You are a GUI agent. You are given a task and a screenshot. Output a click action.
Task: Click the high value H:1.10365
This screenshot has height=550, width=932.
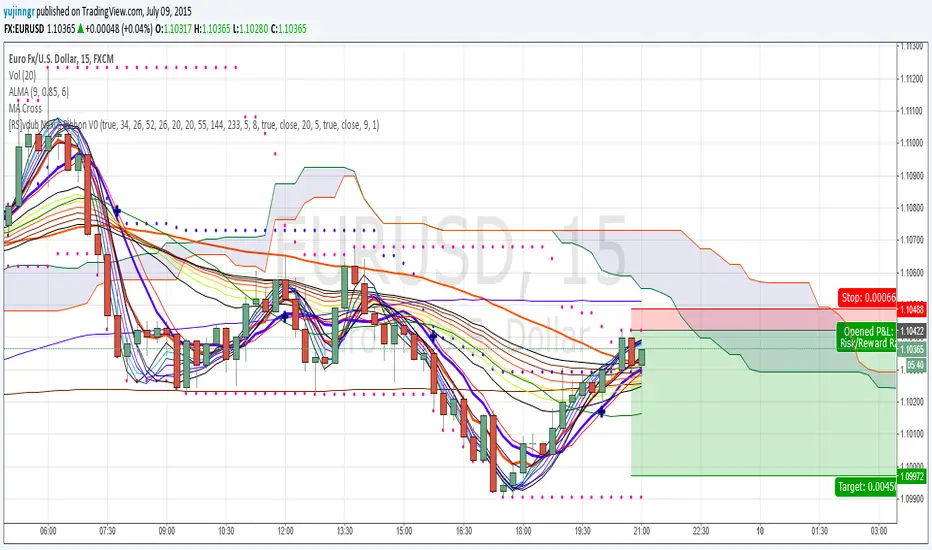click(212, 29)
